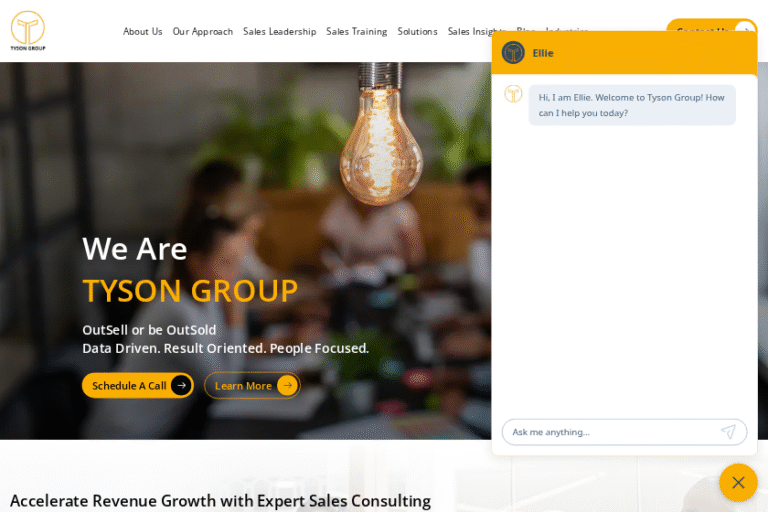The height and width of the screenshot is (512, 768).
Task: Expand the Sales Training menu
Action: (x=357, y=31)
